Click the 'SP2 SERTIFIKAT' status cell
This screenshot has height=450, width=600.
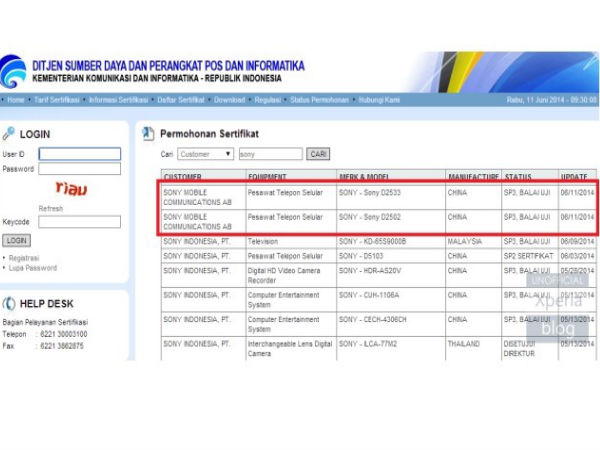(x=528, y=256)
